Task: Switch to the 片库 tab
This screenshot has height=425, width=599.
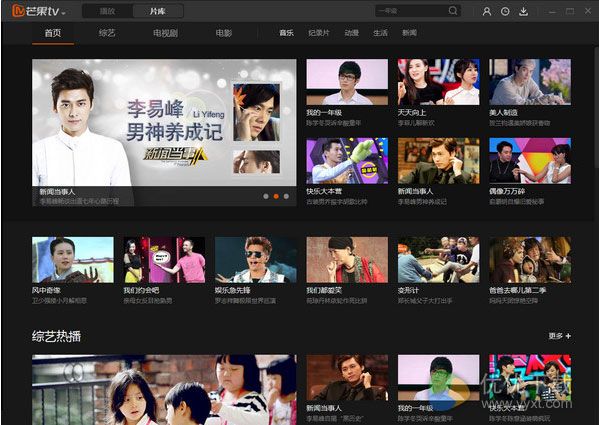Action: point(157,11)
